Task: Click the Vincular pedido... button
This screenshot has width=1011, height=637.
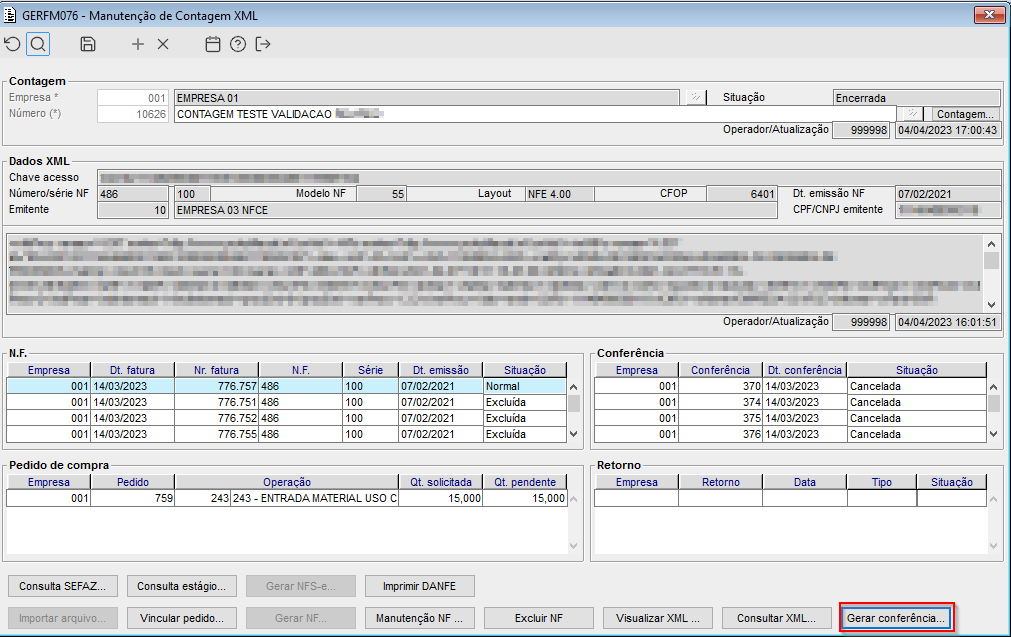Action: 181,618
